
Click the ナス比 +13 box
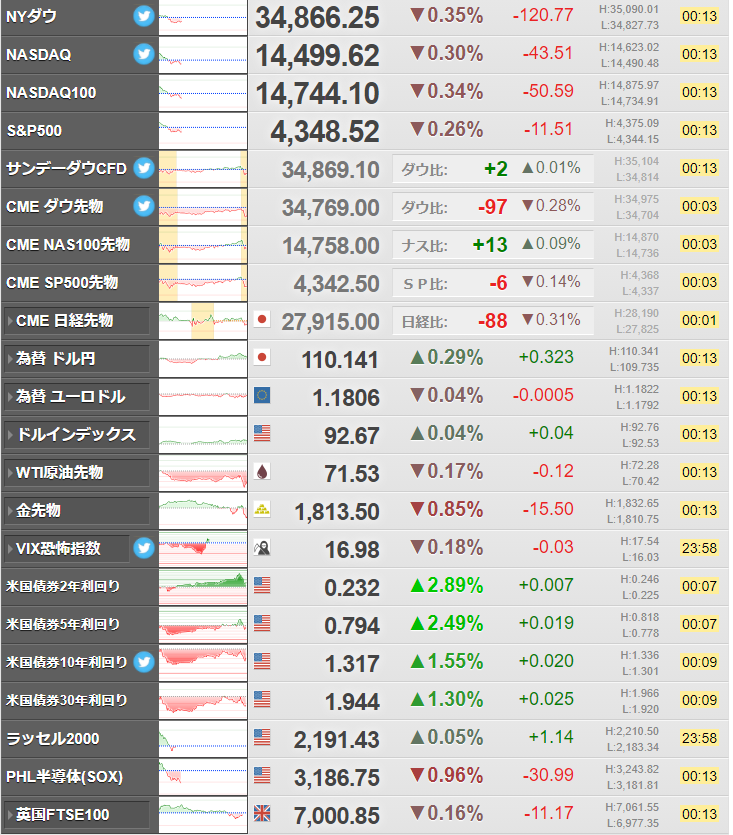[493, 245]
